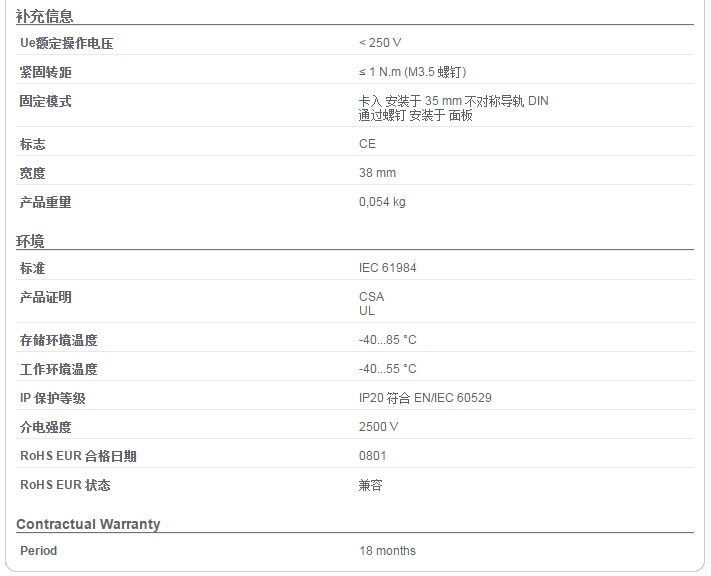Click the 35 mm DIN rail mounting text
This screenshot has width=711, height=576.
pos(453,101)
